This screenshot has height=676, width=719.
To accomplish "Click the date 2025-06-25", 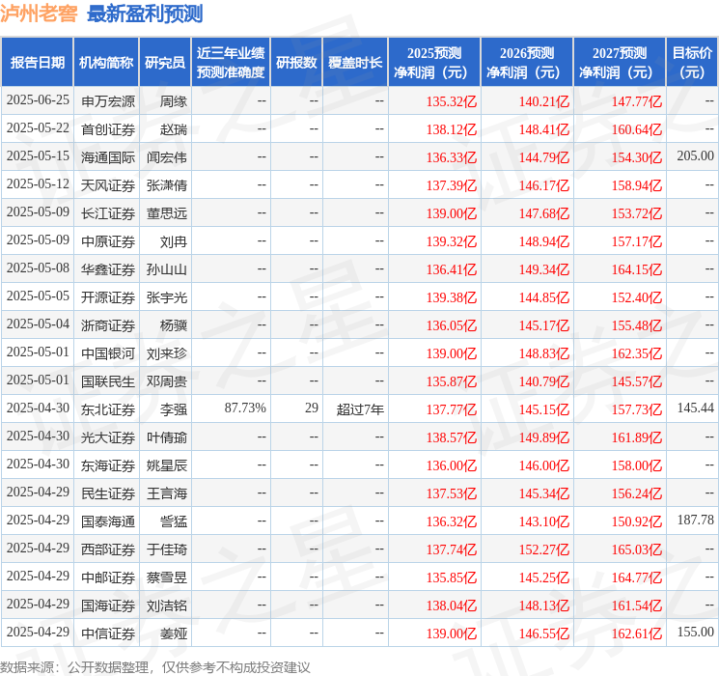I will 38,100.
